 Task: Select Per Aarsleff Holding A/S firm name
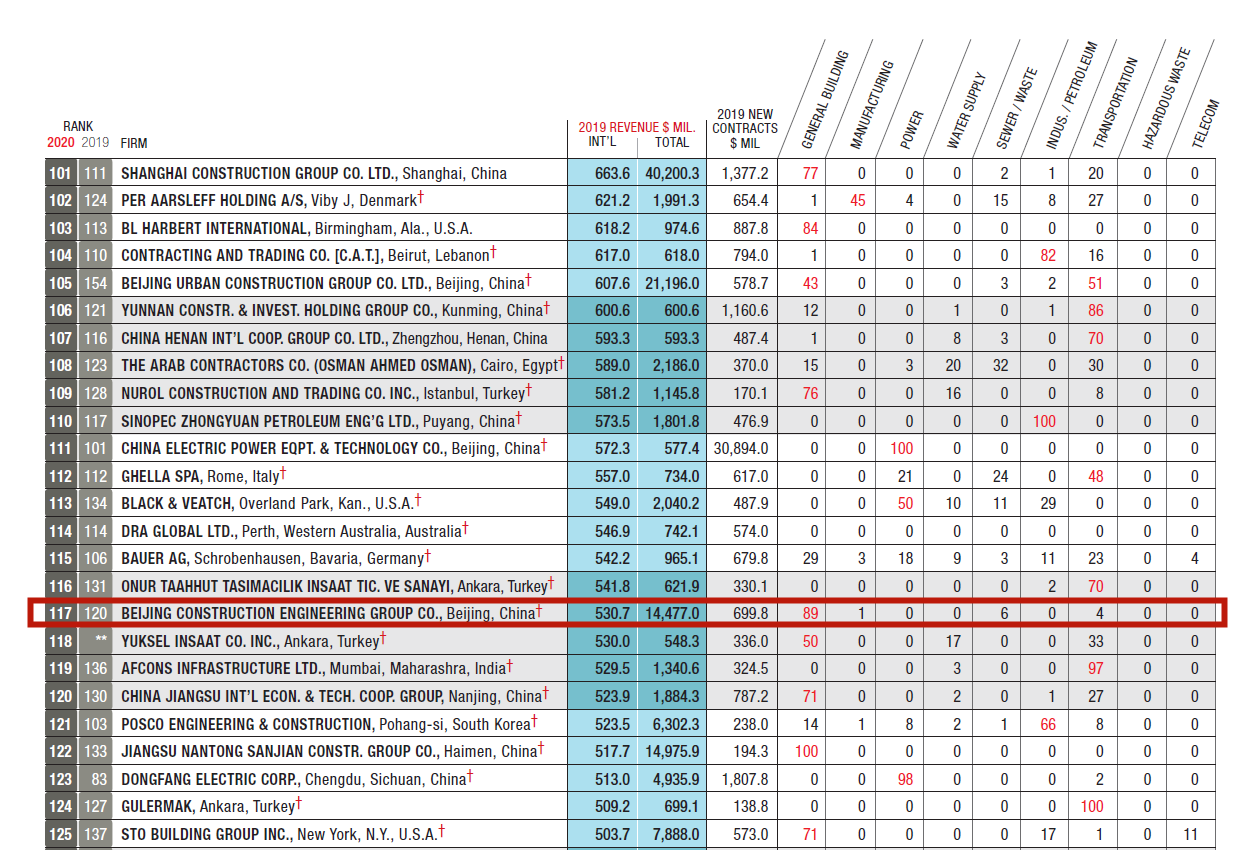pyautogui.click(x=214, y=200)
